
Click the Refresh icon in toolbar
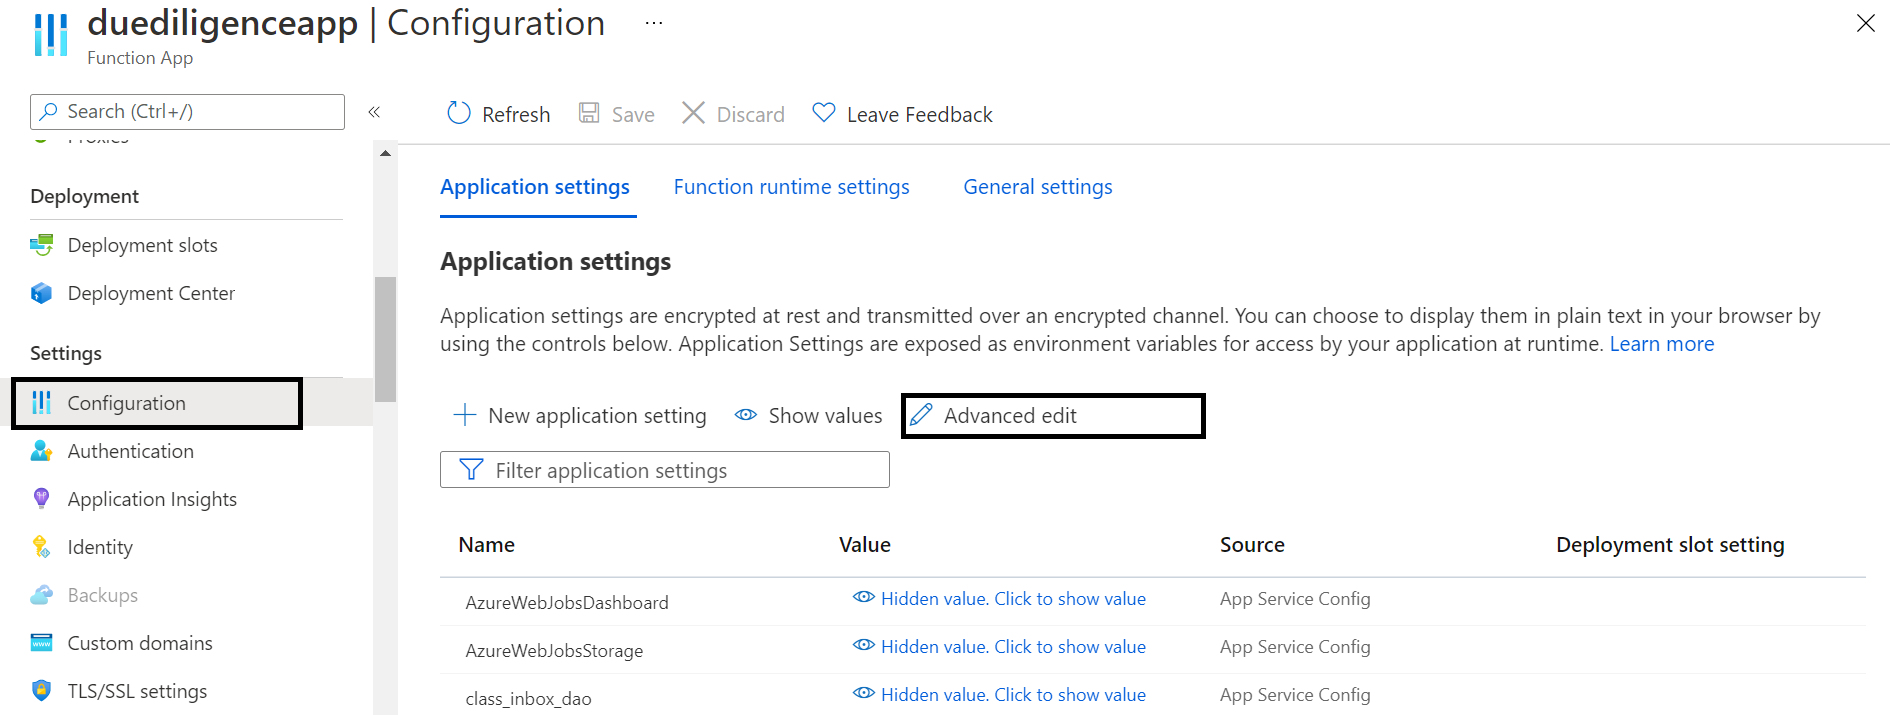(459, 114)
